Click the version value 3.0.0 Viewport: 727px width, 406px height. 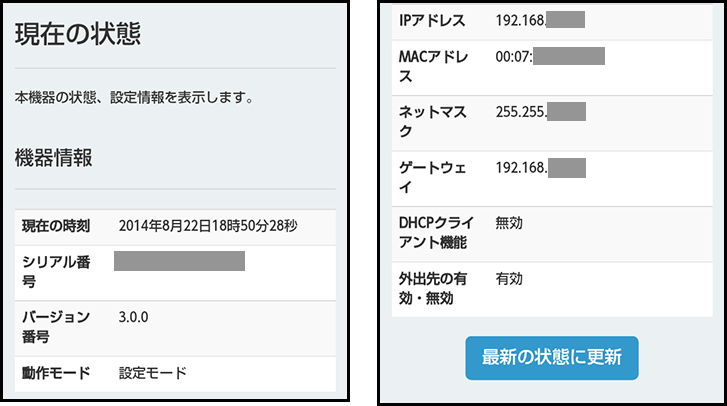point(134,317)
